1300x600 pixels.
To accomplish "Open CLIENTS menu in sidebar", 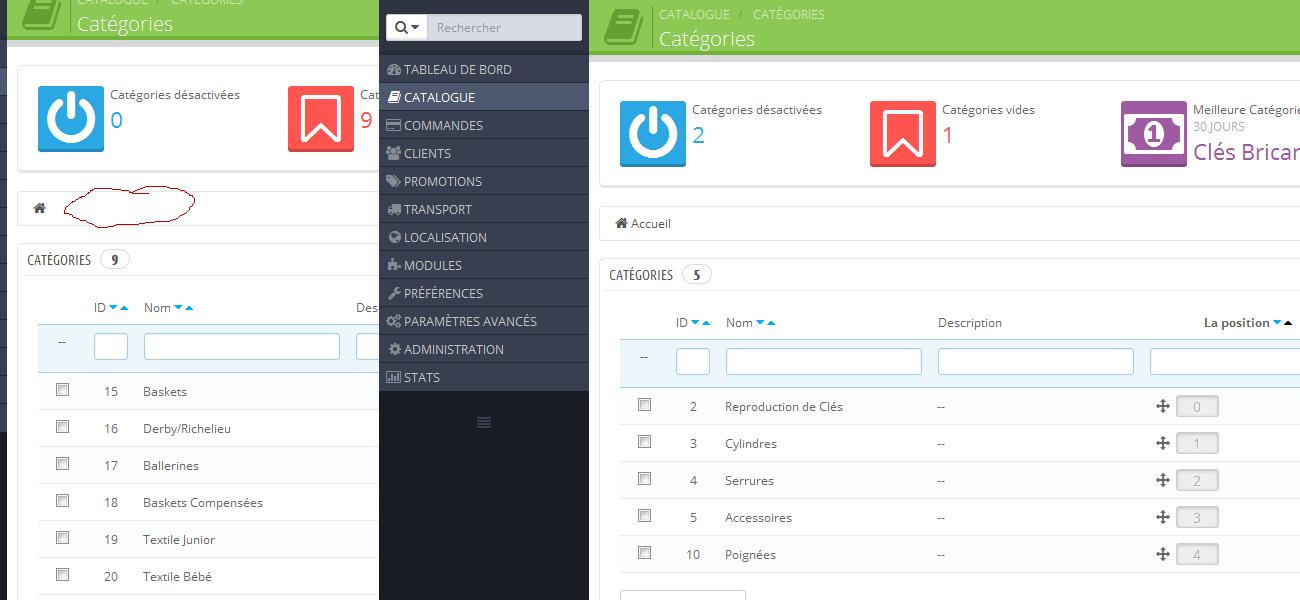I will [484, 153].
